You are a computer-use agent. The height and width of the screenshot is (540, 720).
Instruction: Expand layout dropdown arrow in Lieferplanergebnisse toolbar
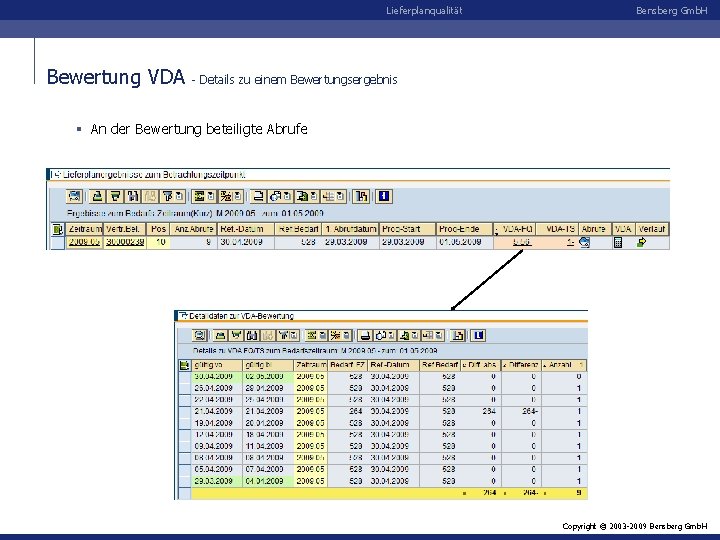(341, 196)
